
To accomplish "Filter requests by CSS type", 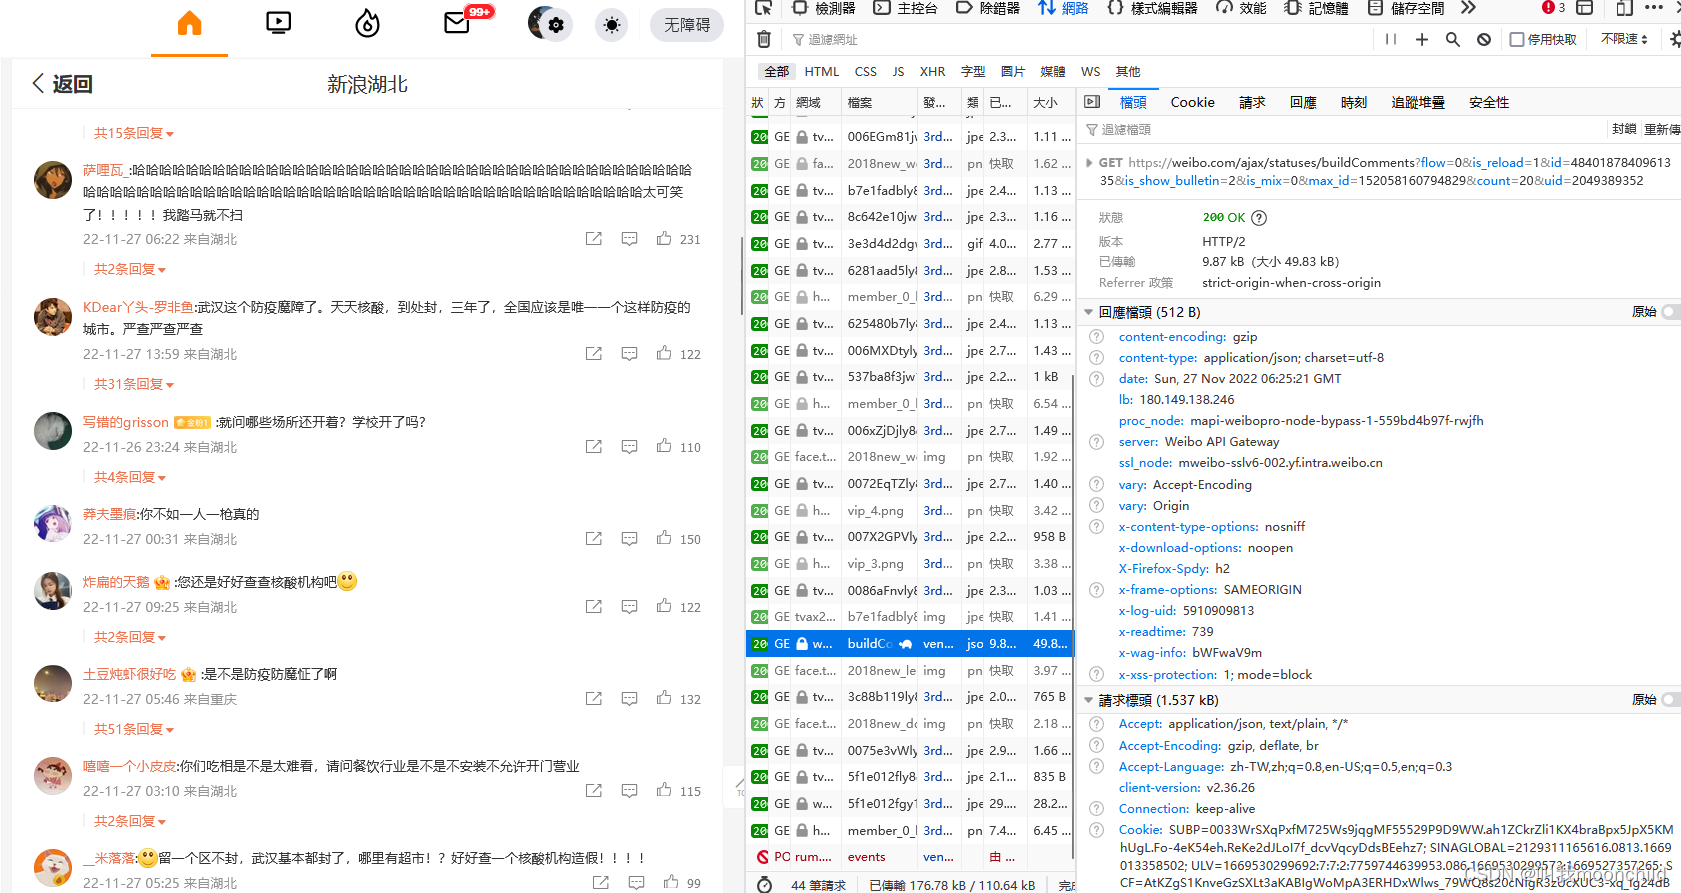I will (866, 72).
